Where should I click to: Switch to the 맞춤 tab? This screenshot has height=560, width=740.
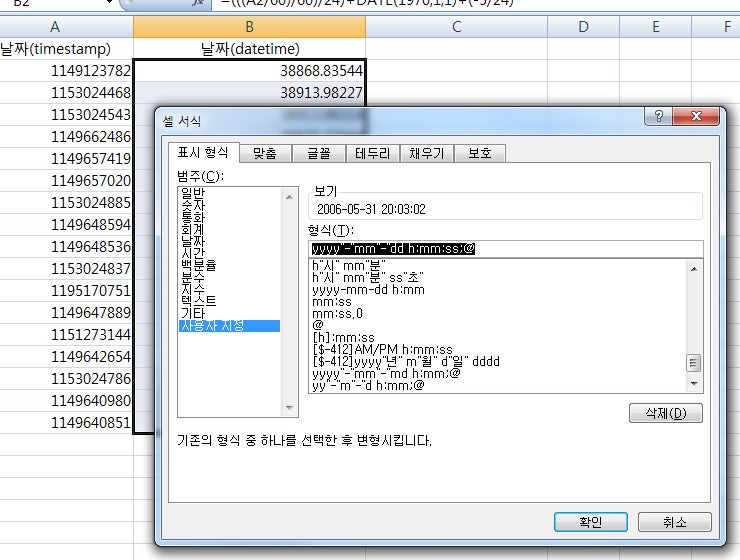coord(265,153)
